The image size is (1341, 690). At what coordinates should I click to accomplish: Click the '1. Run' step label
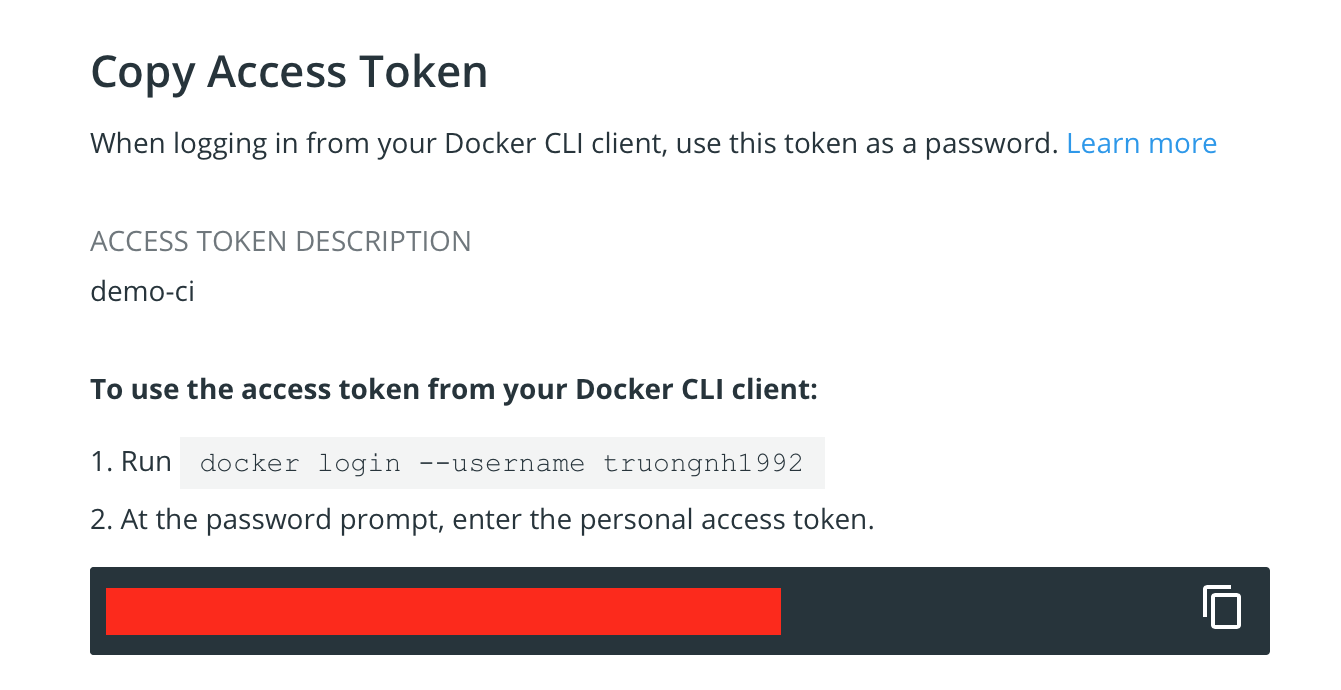click(x=131, y=462)
